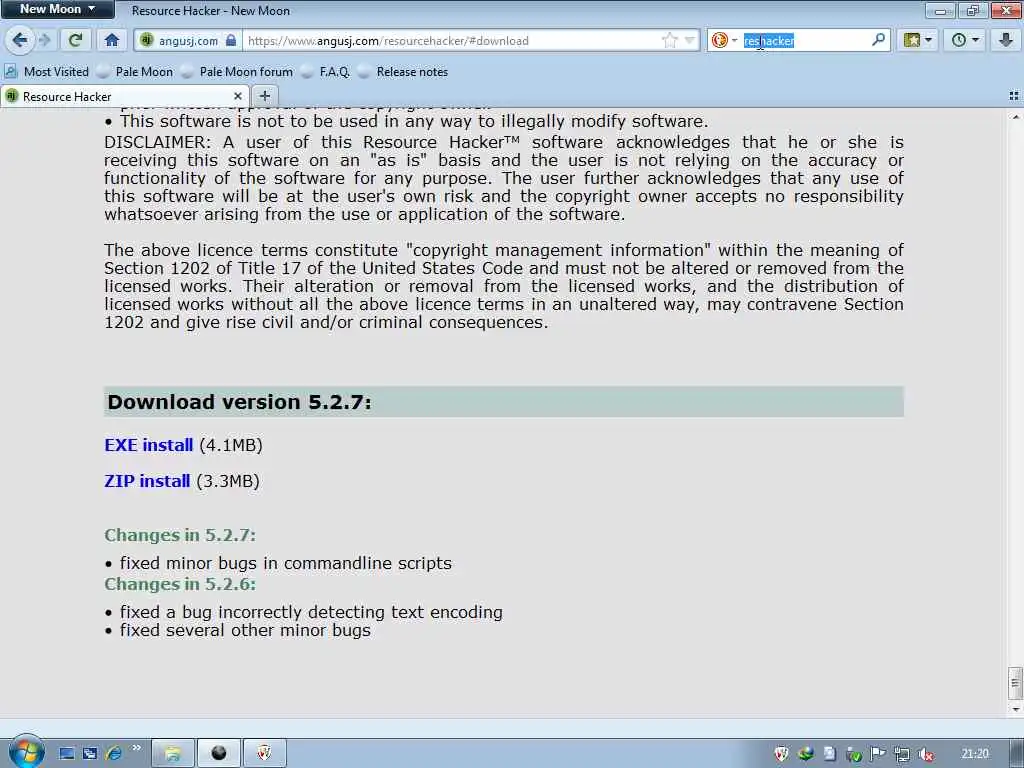Click the 'Download version 5.2.7:' heading
The width and height of the screenshot is (1024, 768).
point(239,402)
